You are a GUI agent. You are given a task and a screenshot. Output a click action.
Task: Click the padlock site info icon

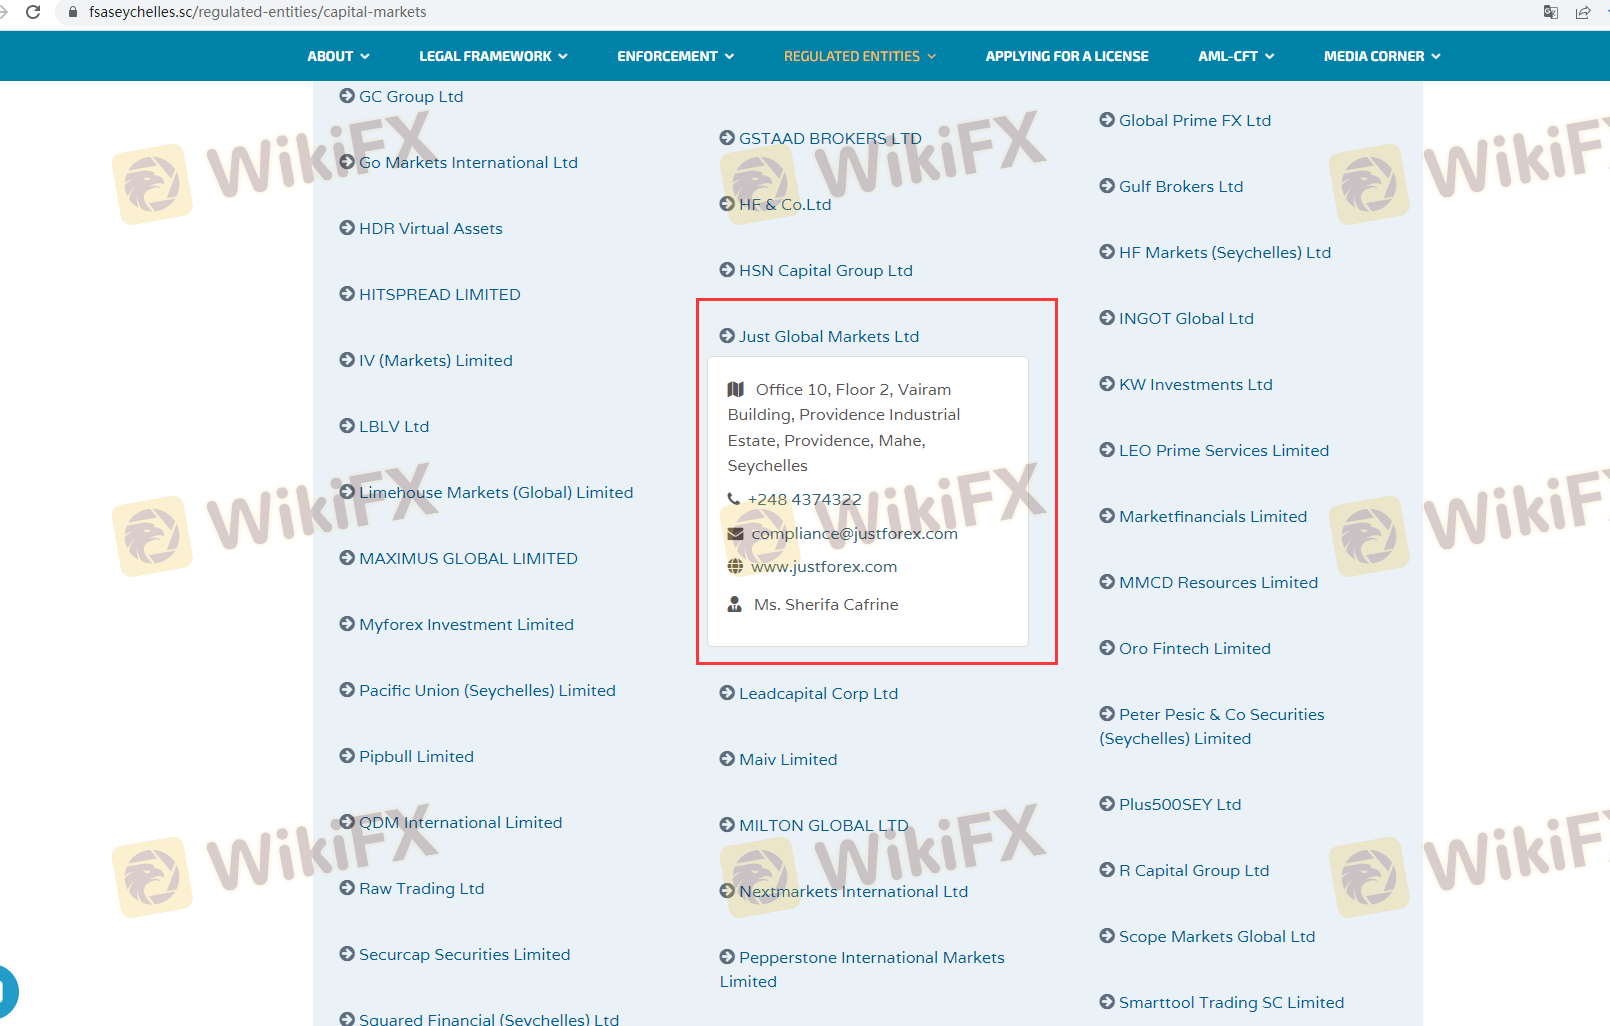tap(72, 12)
